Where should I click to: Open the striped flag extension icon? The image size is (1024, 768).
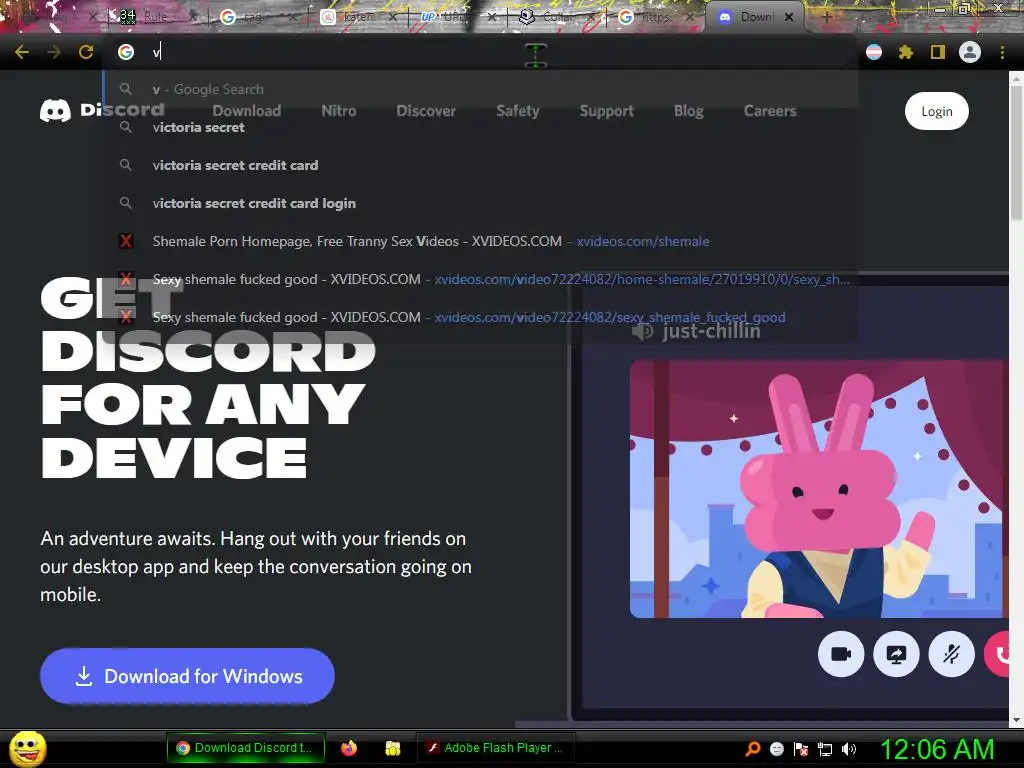(x=874, y=52)
